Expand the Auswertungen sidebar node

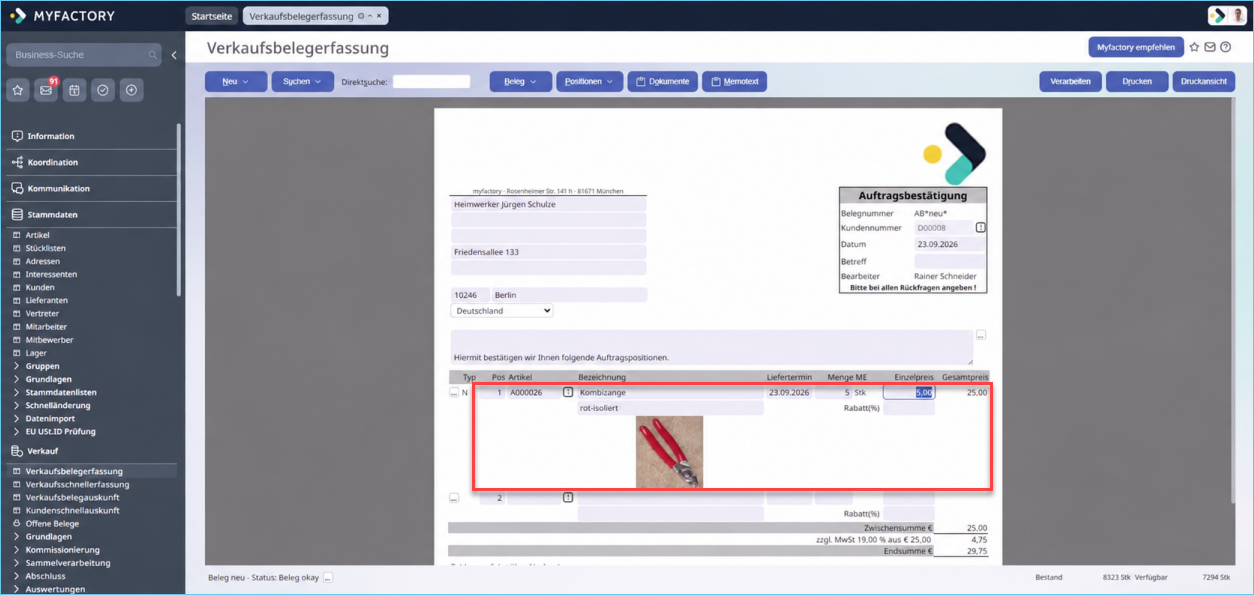[x=55, y=589]
